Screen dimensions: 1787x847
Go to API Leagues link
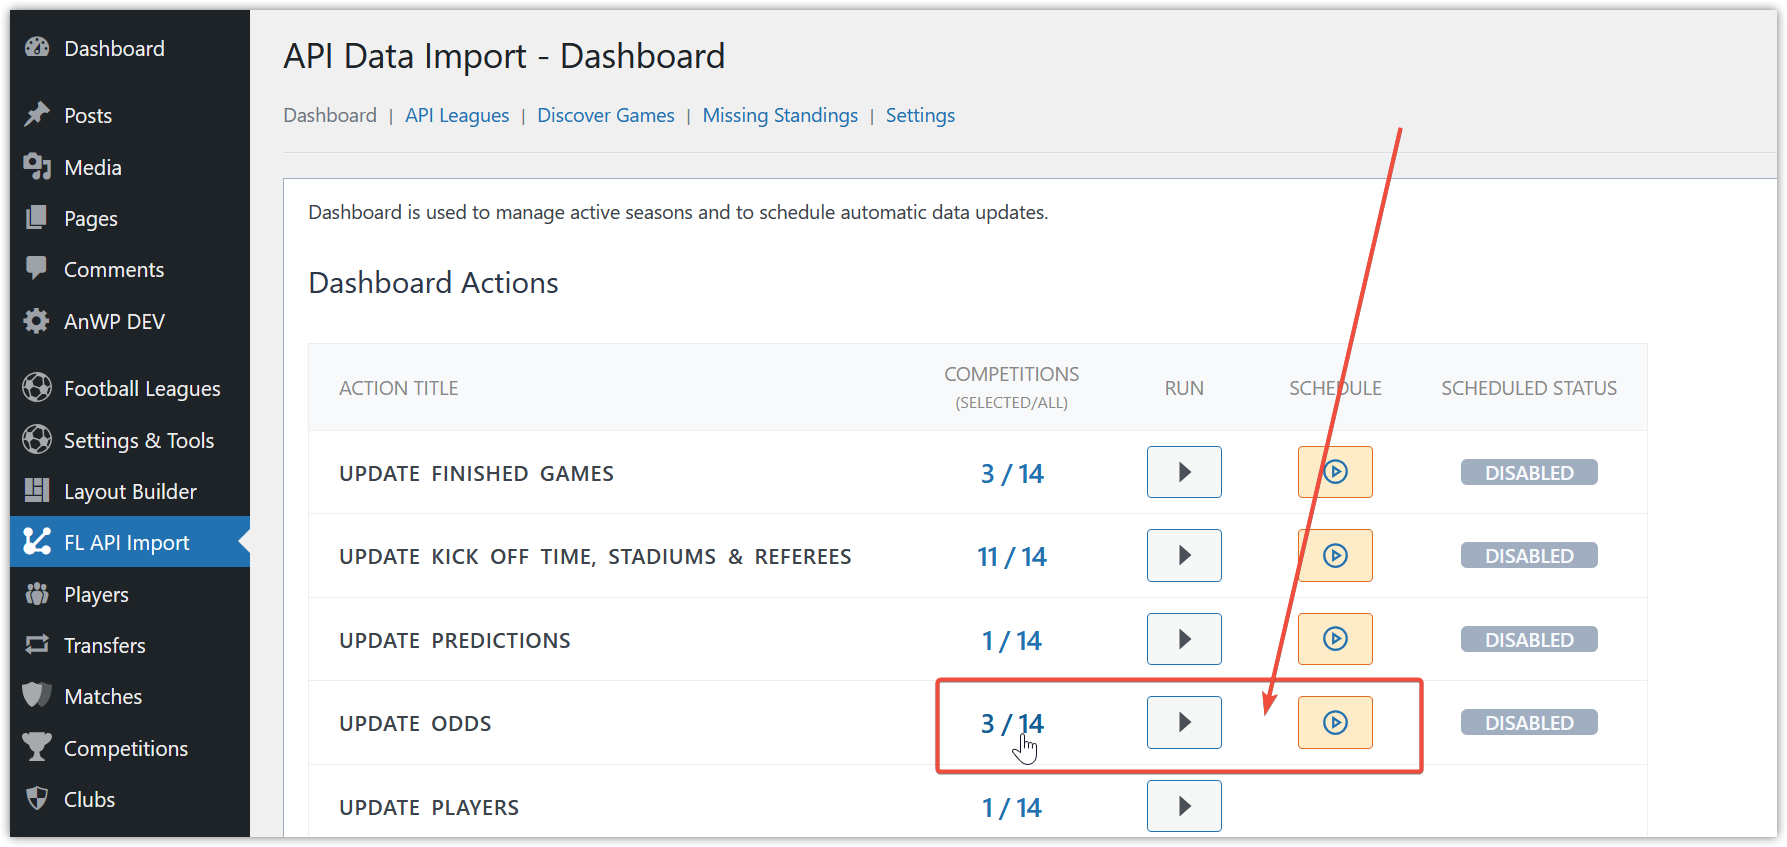click(x=457, y=115)
